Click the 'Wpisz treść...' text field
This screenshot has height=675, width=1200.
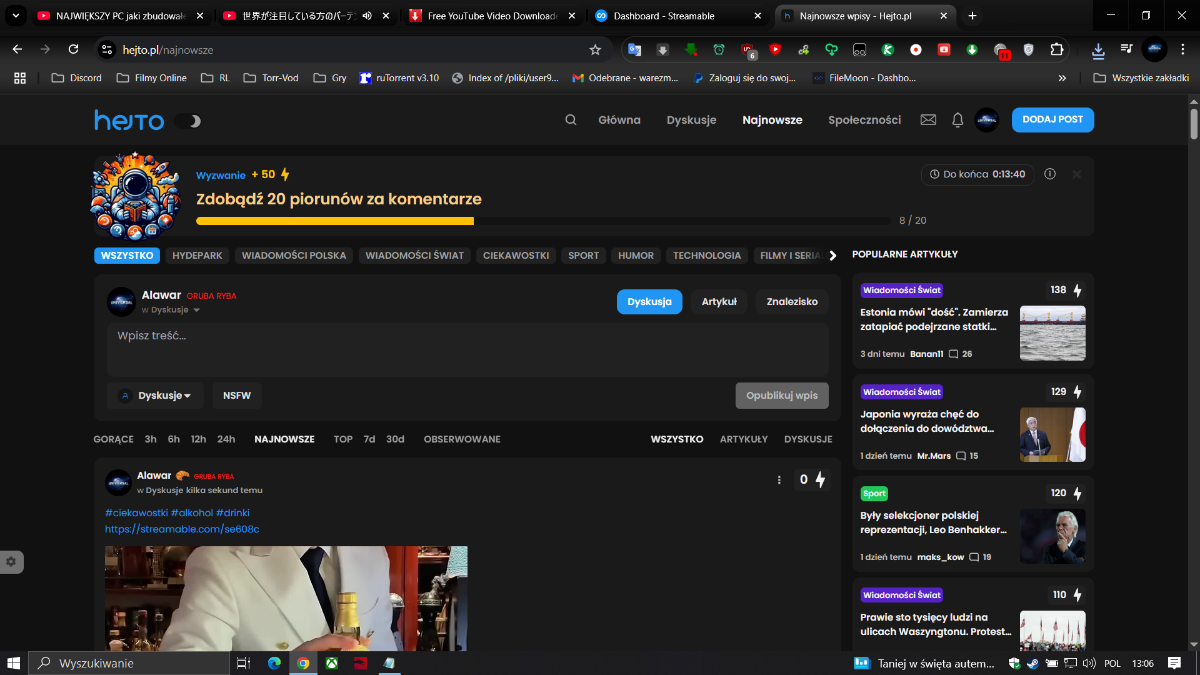467,349
